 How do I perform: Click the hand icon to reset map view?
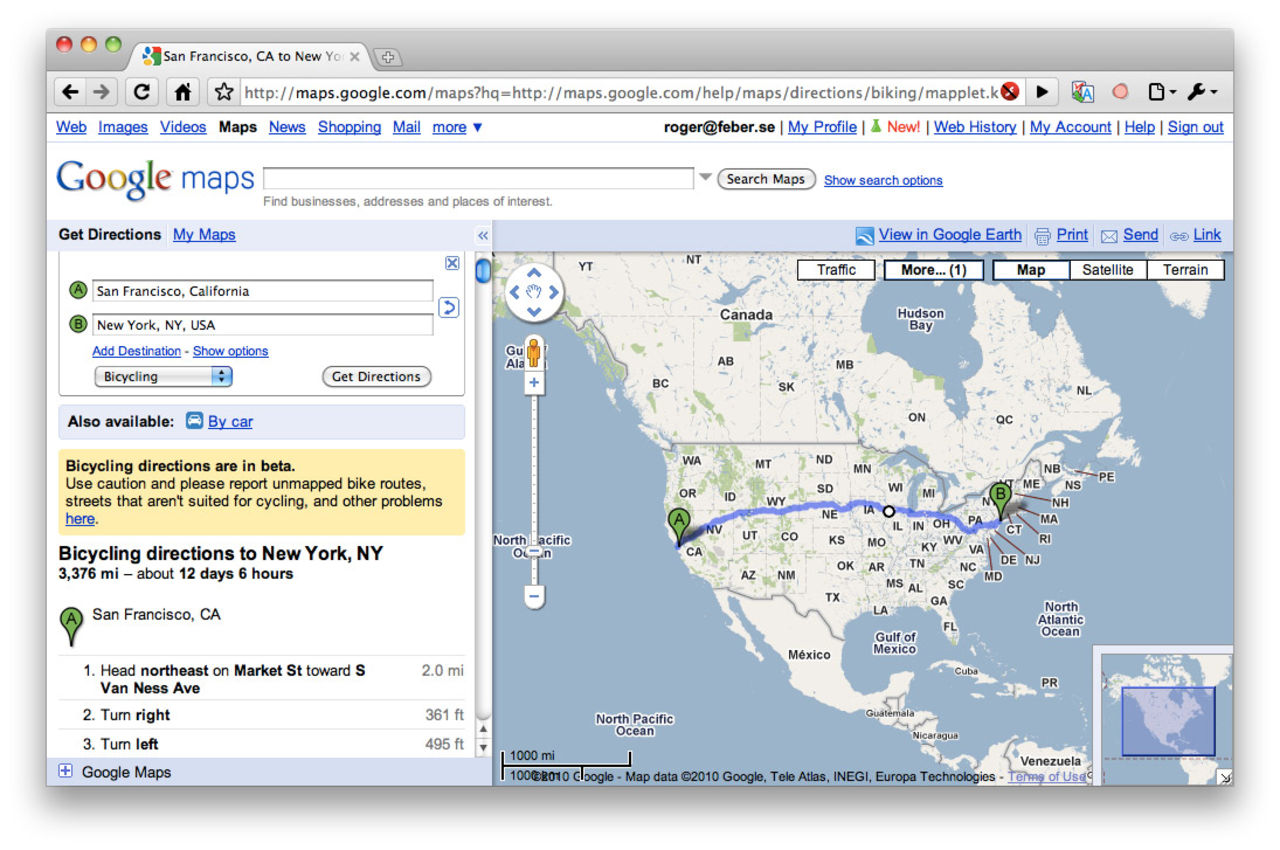point(534,292)
